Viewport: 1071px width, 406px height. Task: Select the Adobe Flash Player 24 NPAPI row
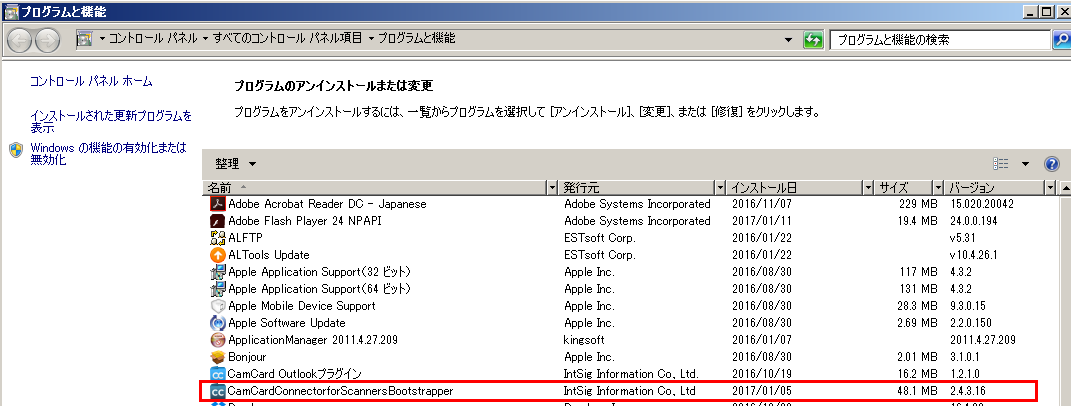pos(631,221)
